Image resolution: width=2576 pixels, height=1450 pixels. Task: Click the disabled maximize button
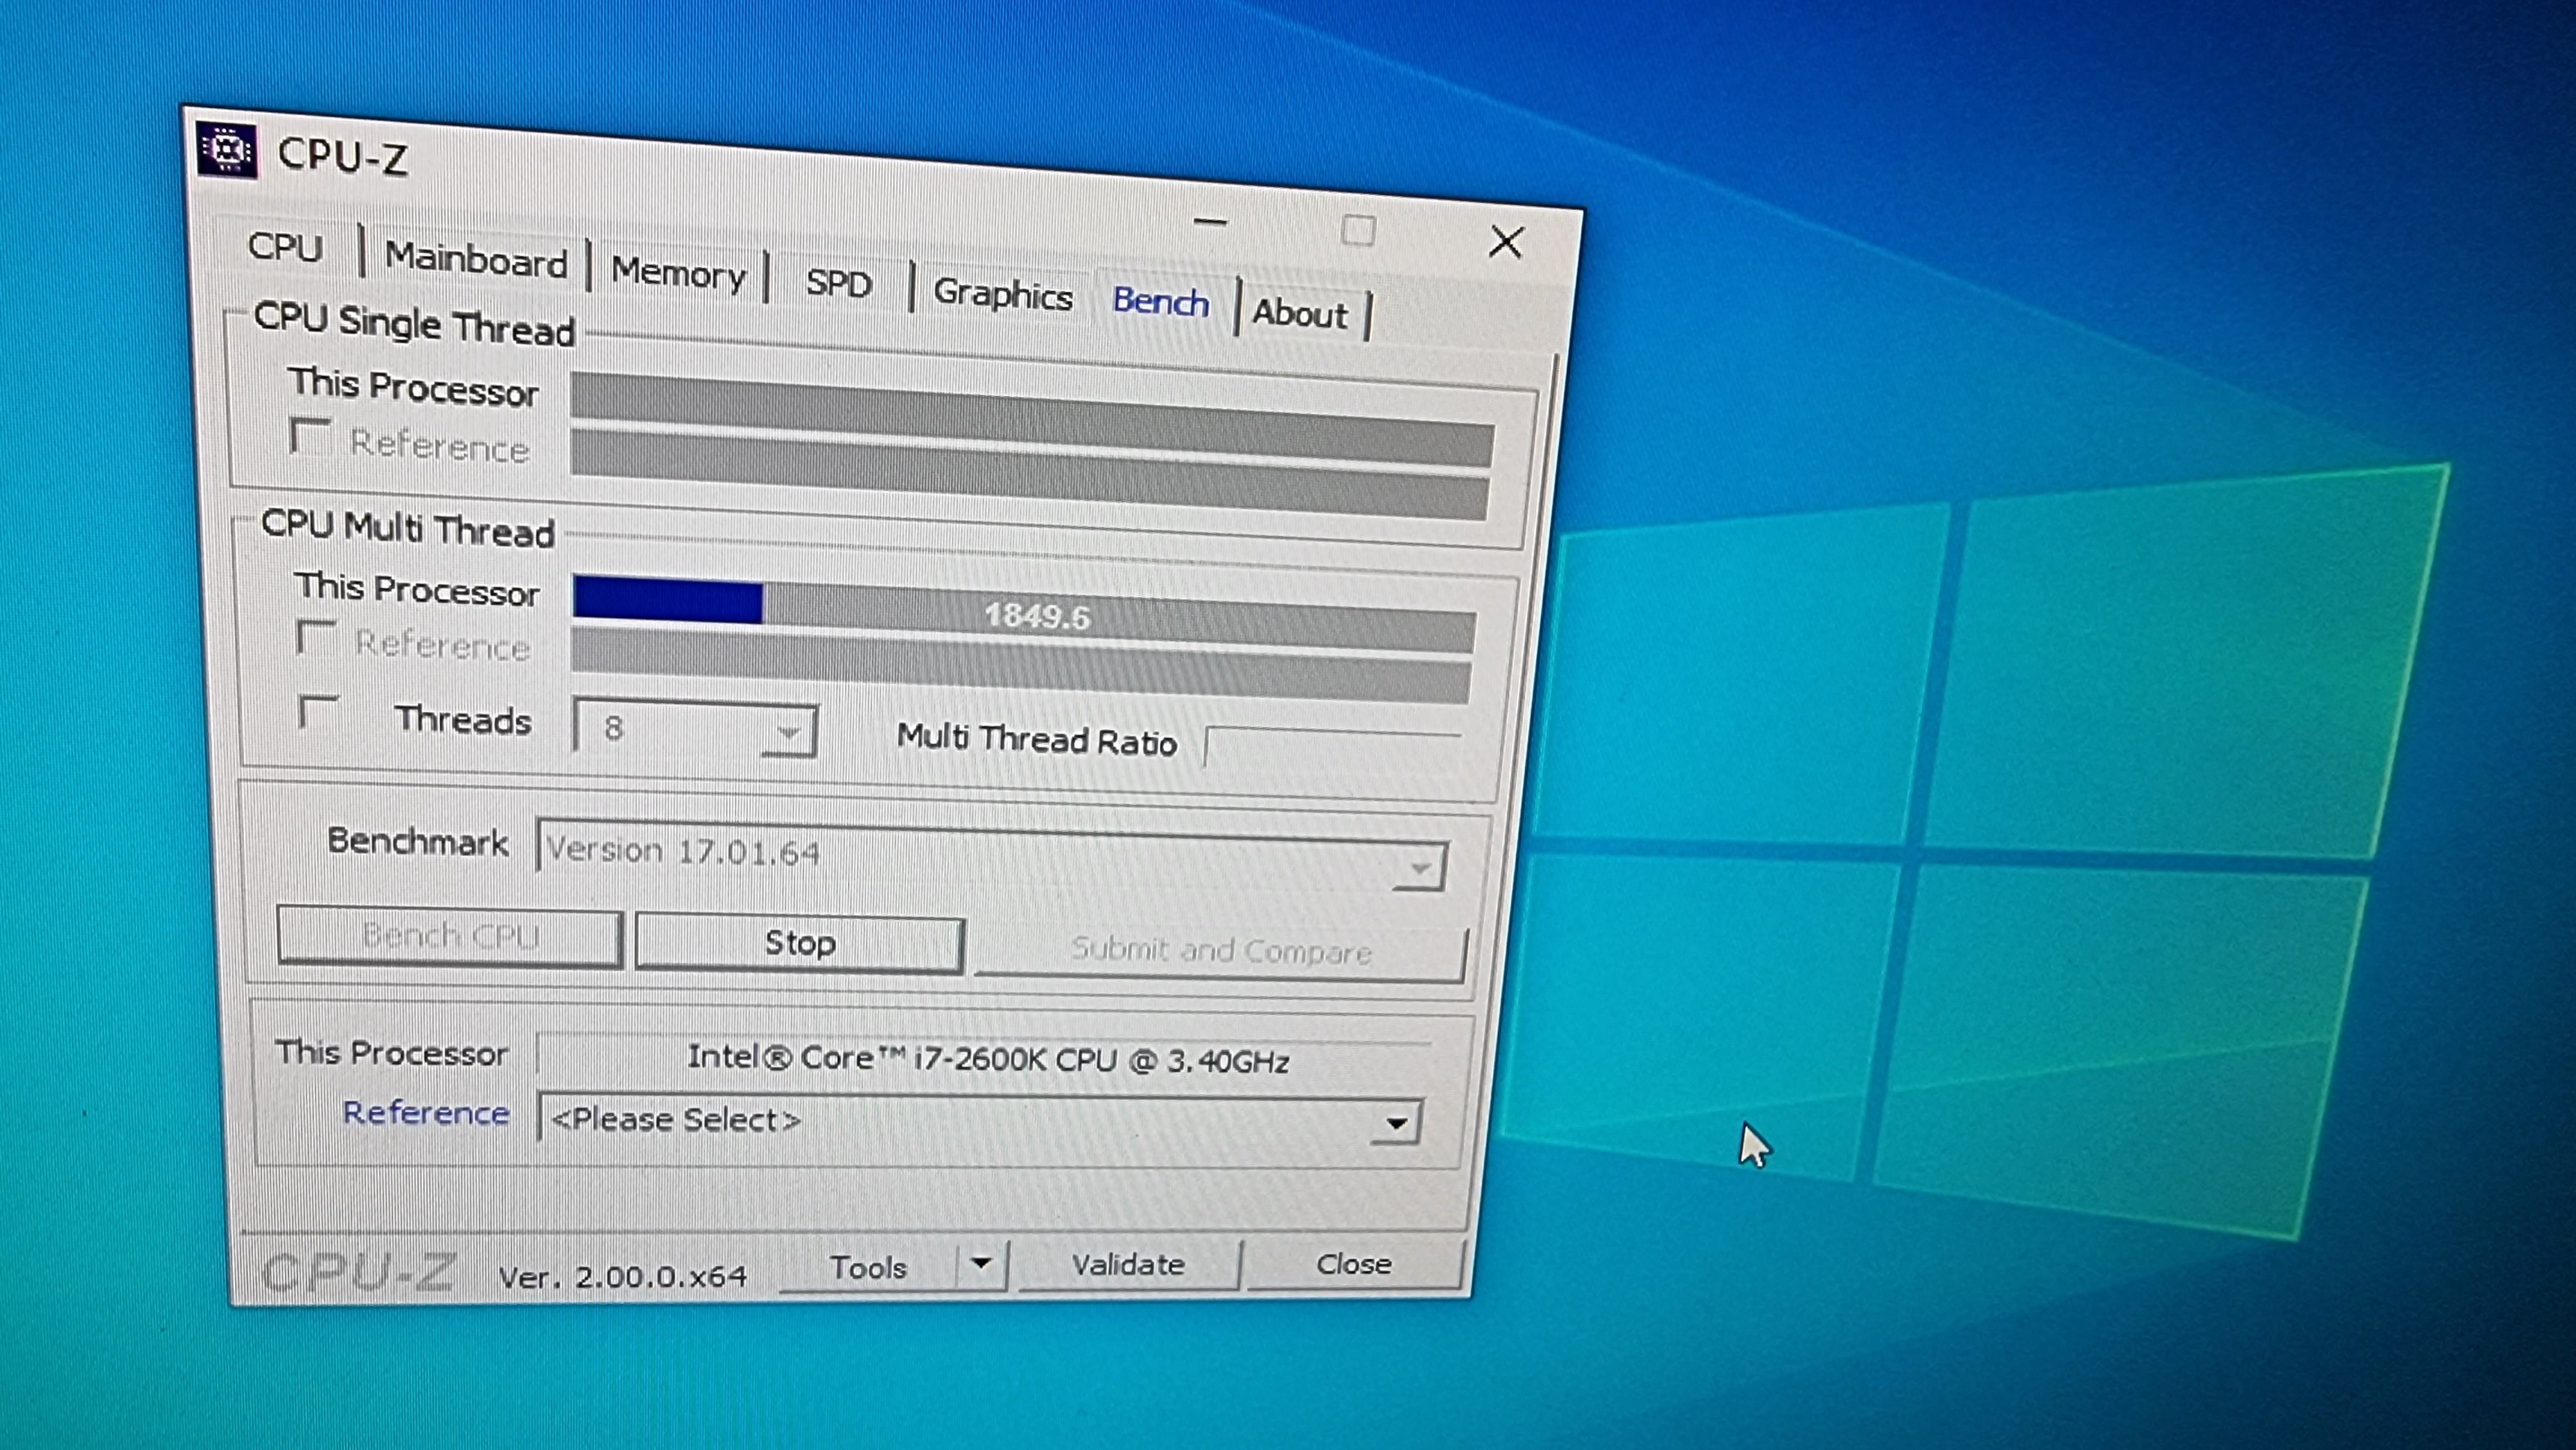(x=1358, y=231)
